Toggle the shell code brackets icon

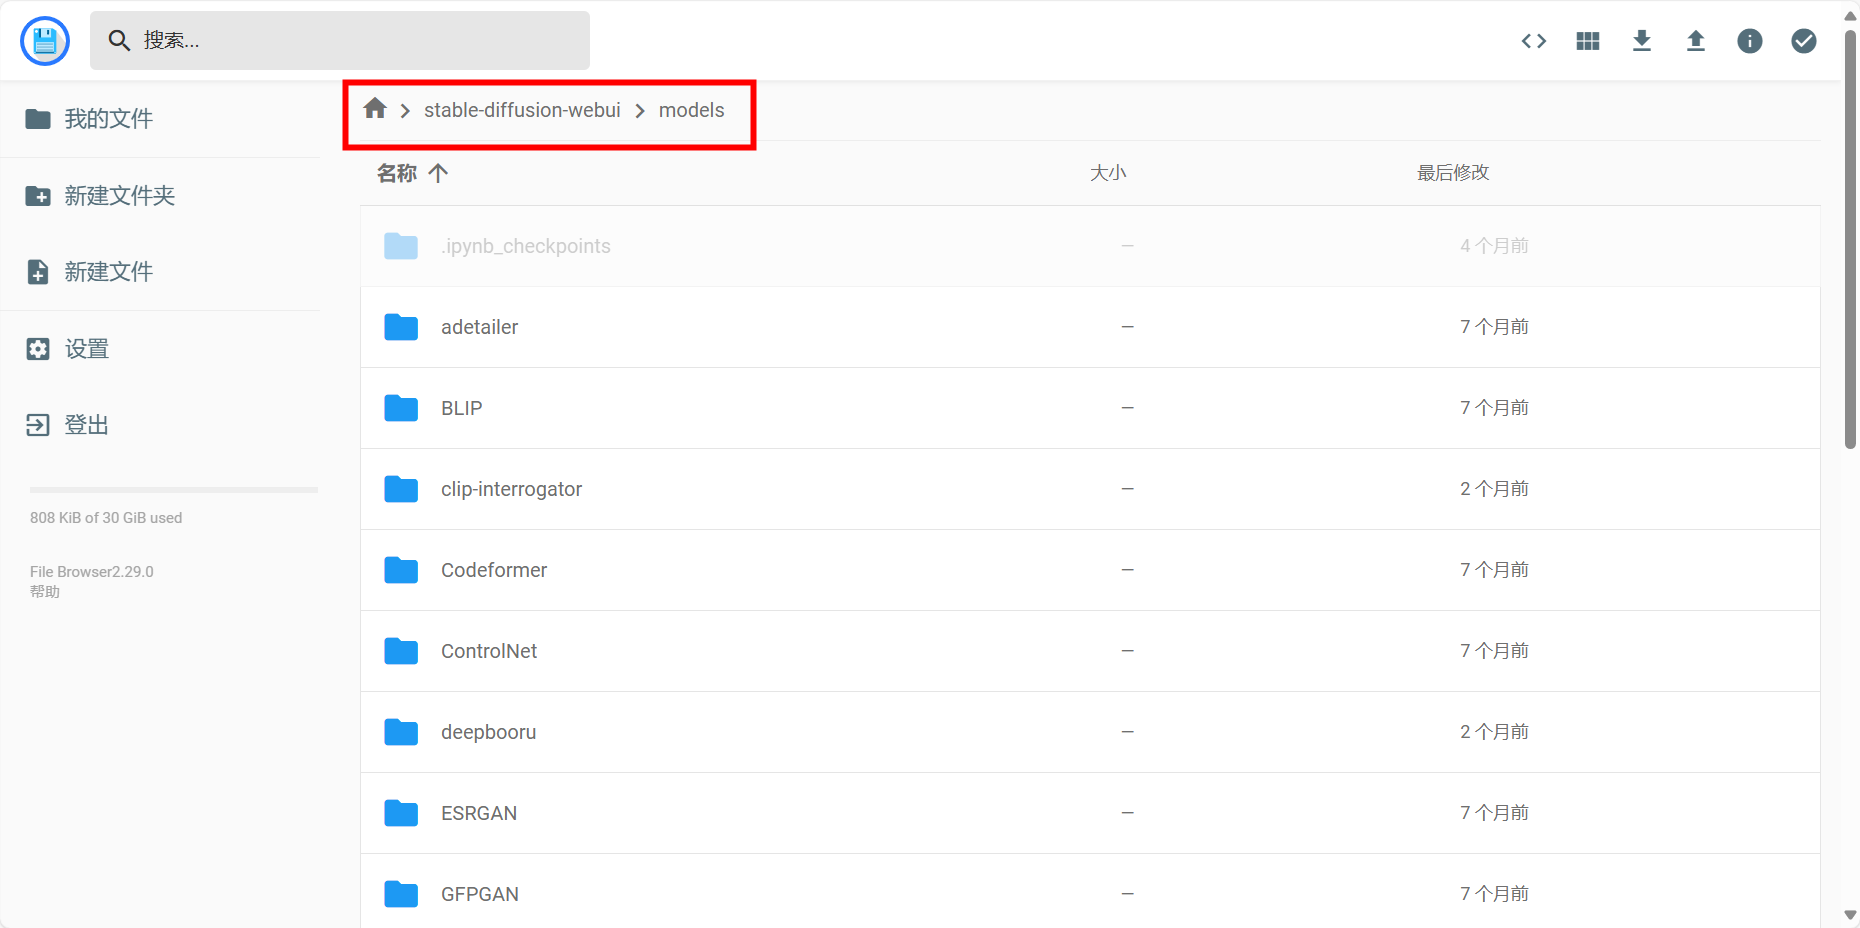(1534, 41)
